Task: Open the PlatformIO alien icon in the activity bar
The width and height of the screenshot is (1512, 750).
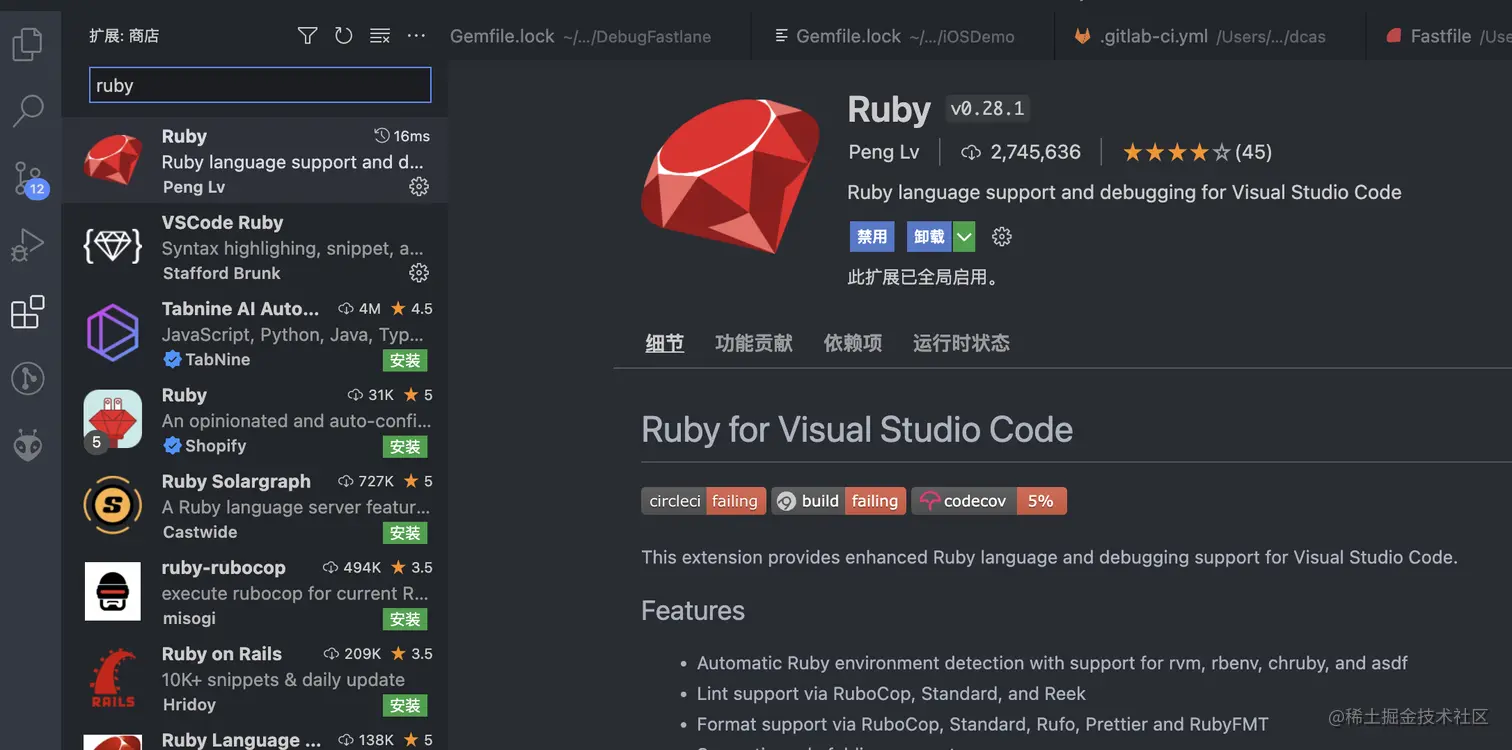Action: (x=27, y=445)
